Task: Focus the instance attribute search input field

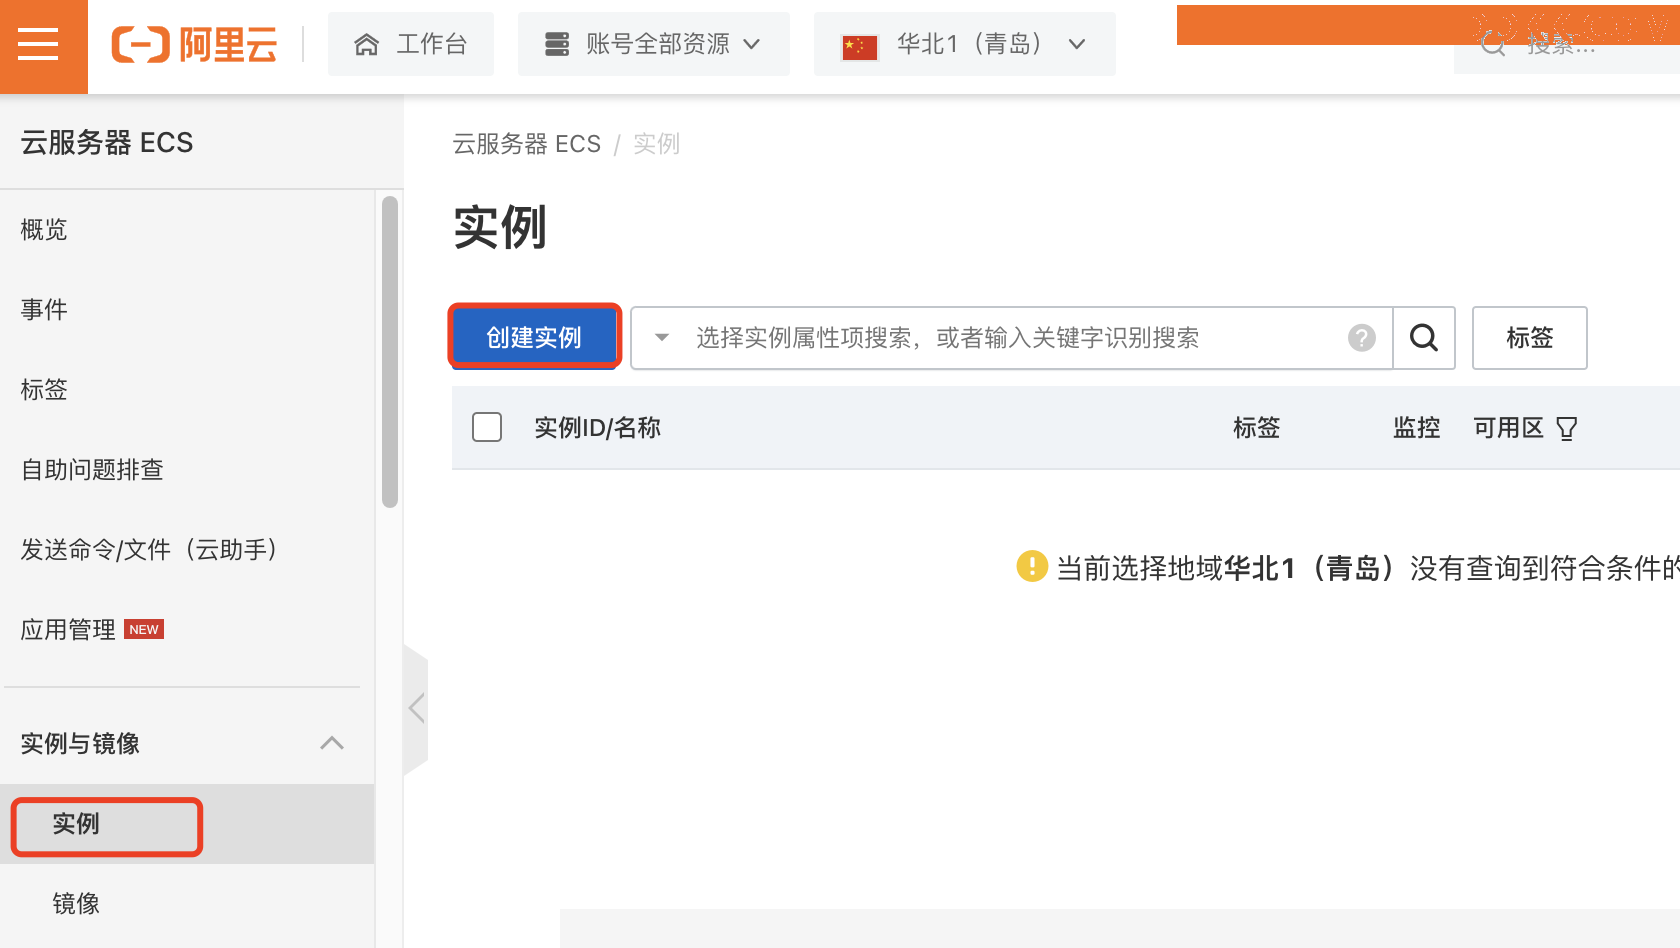Action: (1012, 338)
